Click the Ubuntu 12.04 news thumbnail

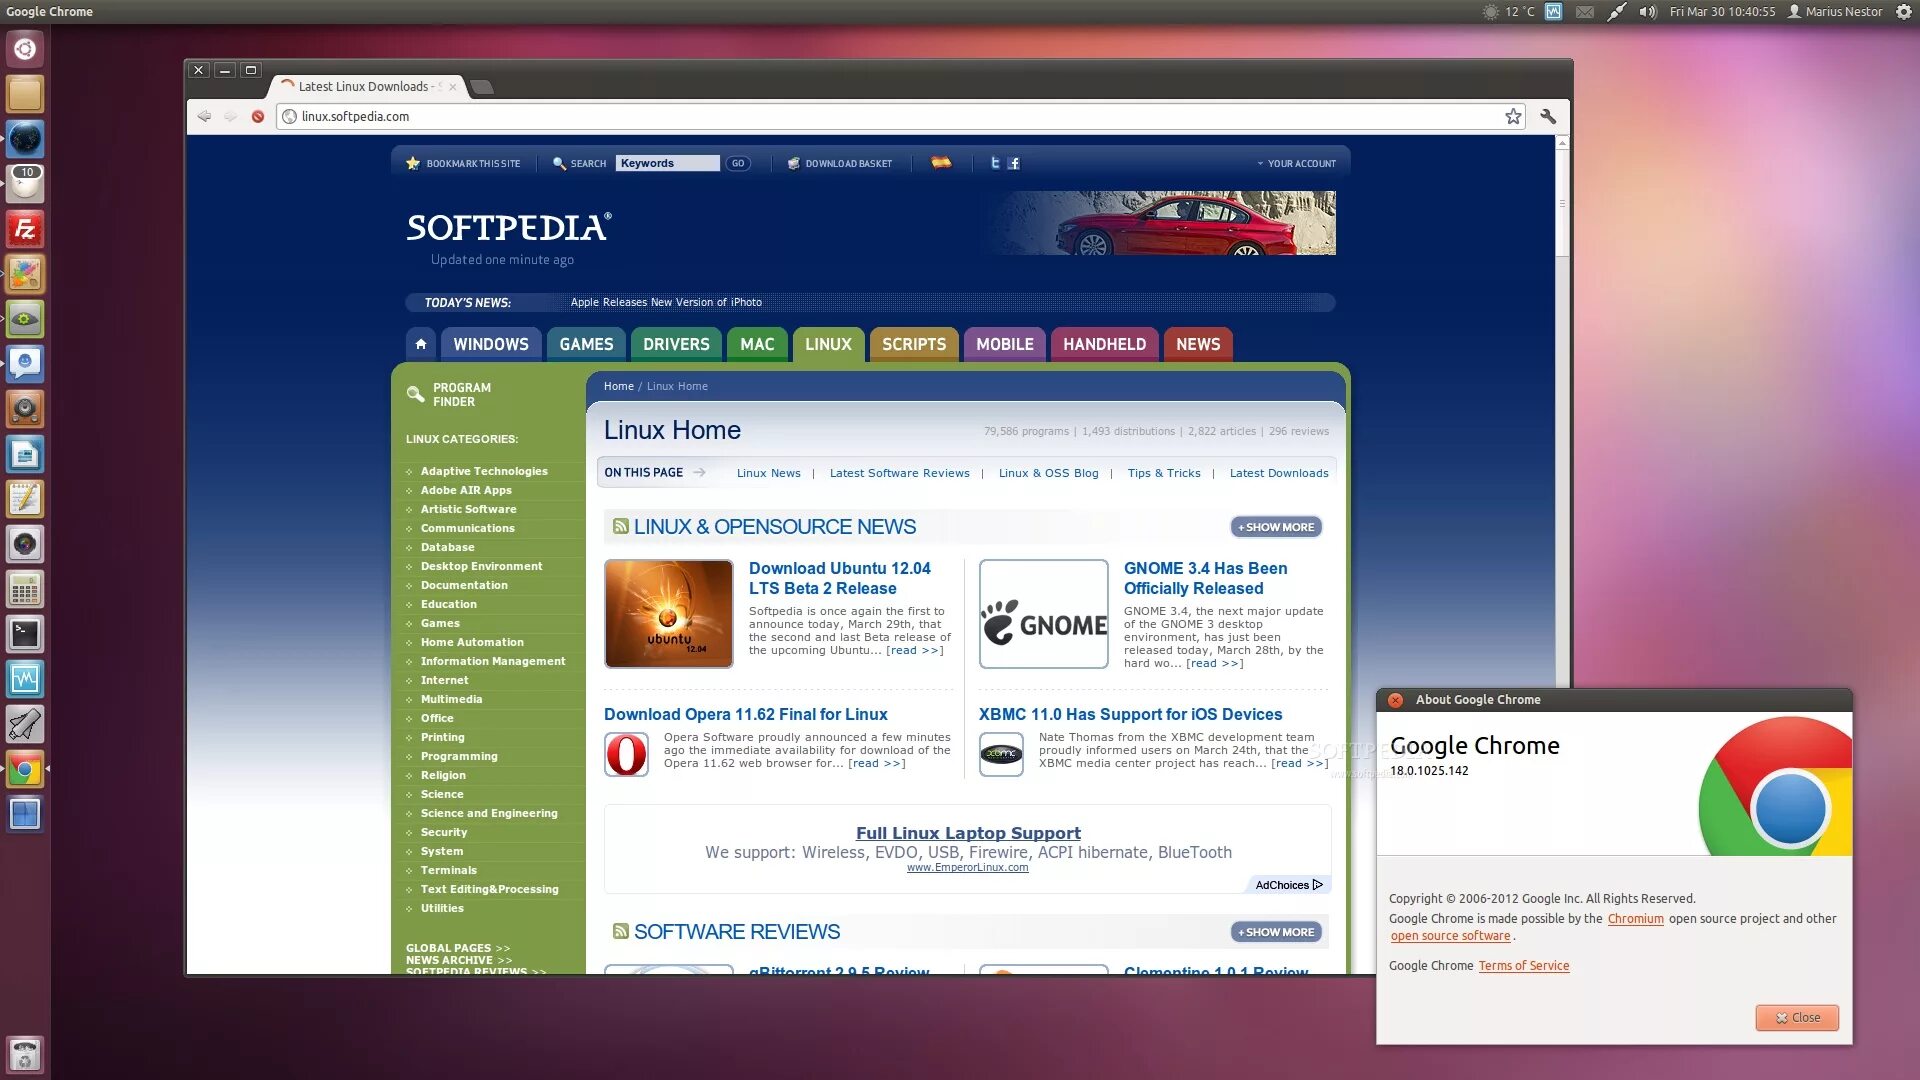(668, 613)
